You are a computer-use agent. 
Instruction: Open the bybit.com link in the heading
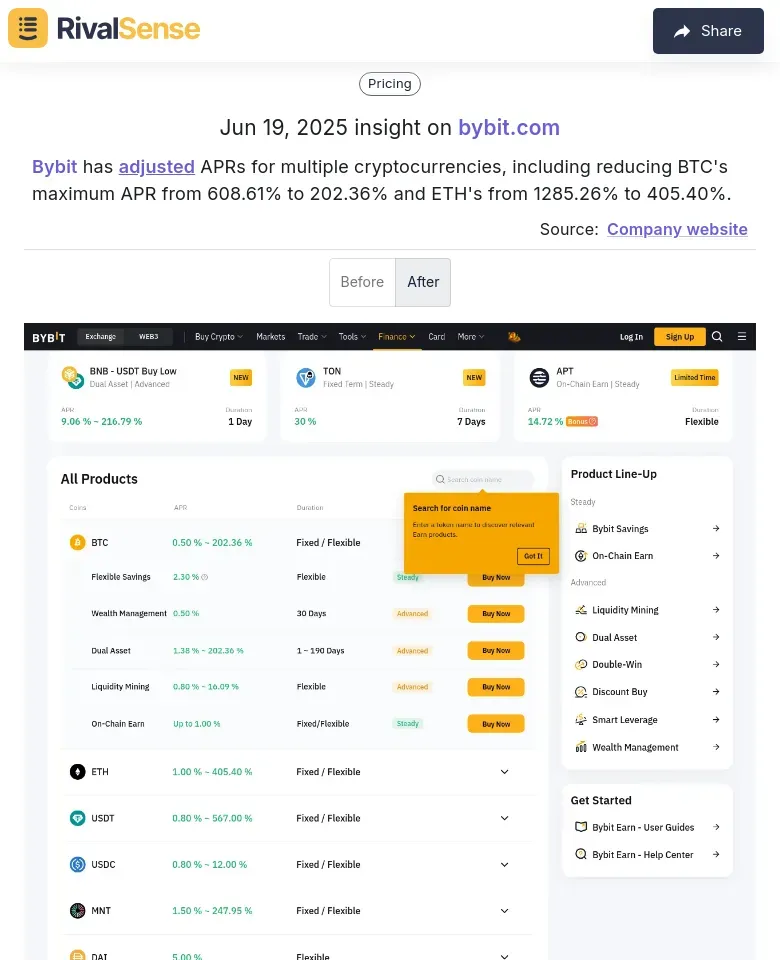(509, 127)
